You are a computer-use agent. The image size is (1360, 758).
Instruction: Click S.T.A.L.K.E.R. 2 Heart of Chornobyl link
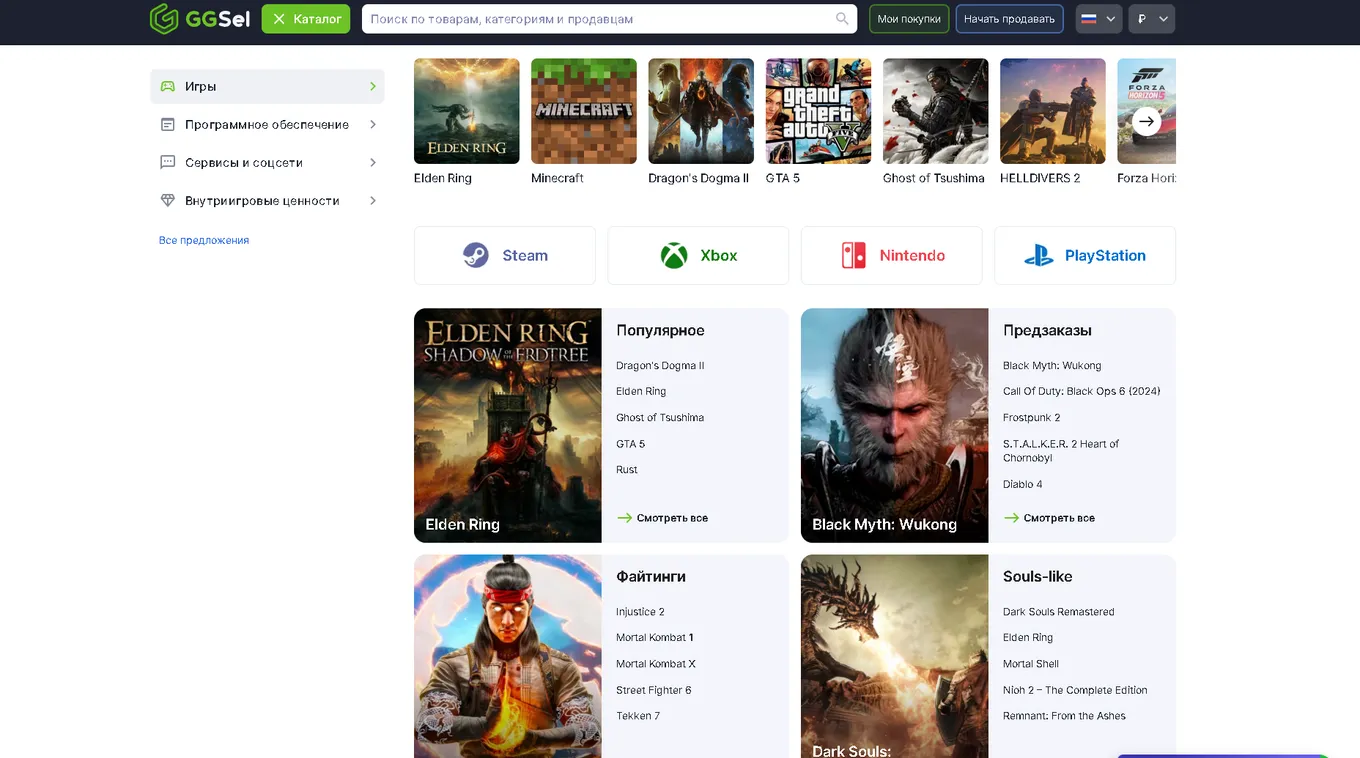tap(1061, 451)
